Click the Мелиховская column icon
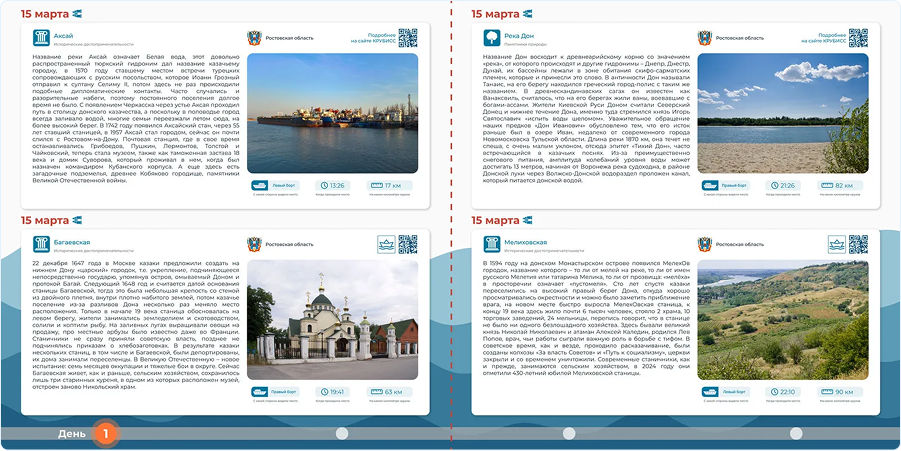901x451 pixels. pos(492,244)
